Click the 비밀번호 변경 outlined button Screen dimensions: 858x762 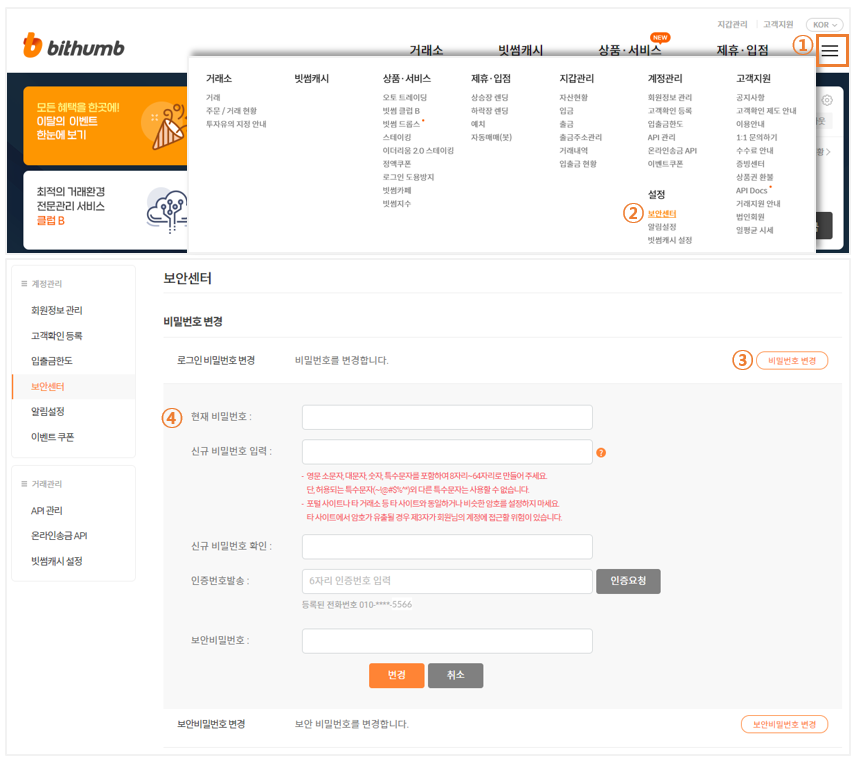792,360
